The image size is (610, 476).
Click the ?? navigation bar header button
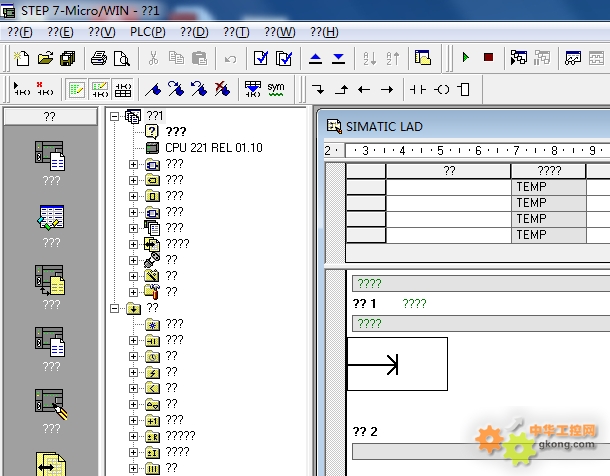tap(50, 117)
